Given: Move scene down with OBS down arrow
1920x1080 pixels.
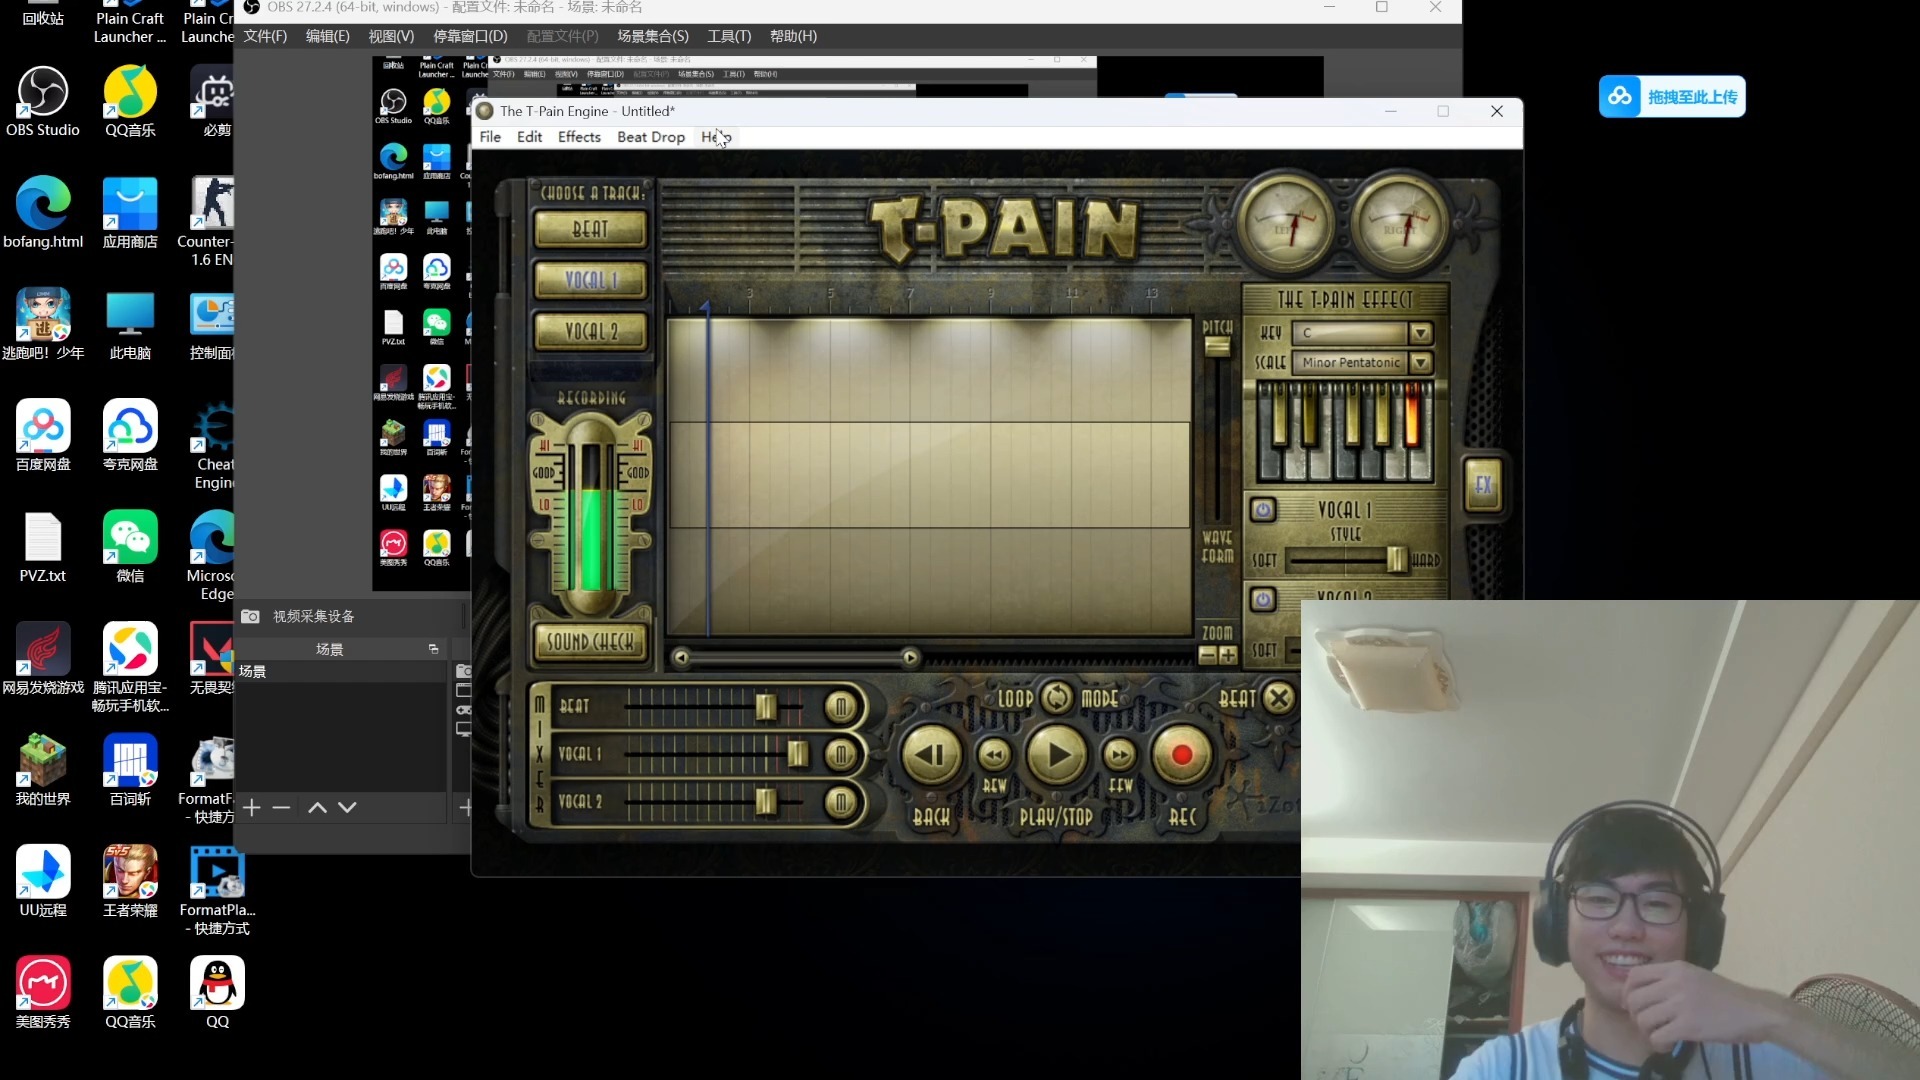Looking at the screenshot, I should (x=347, y=807).
